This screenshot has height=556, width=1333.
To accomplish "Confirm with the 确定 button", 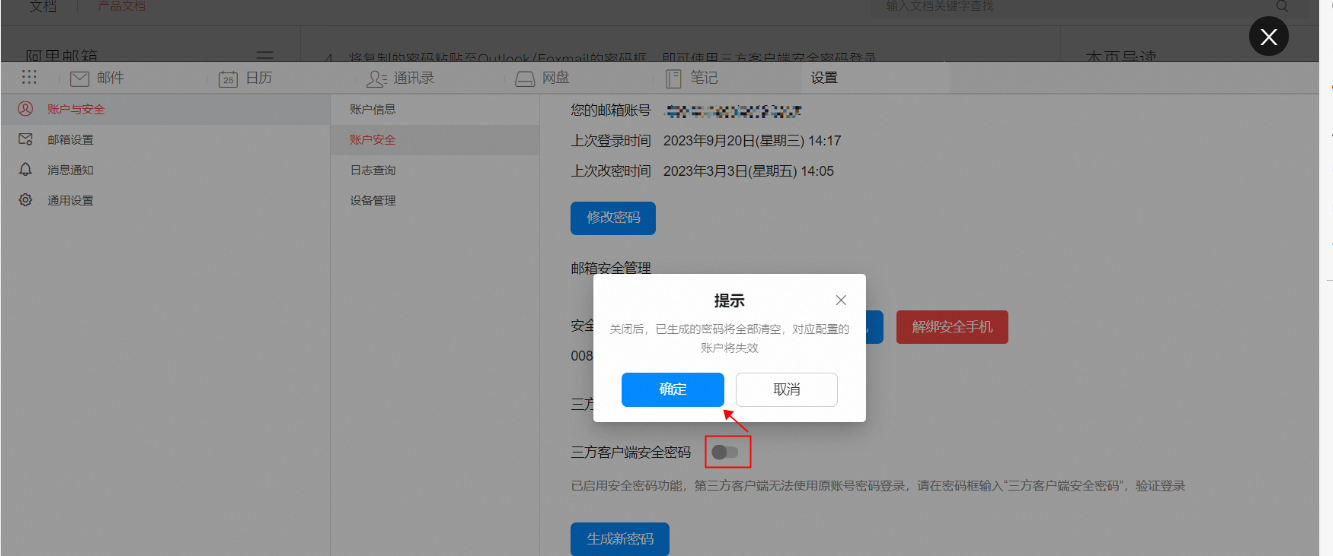I will point(672,390).
